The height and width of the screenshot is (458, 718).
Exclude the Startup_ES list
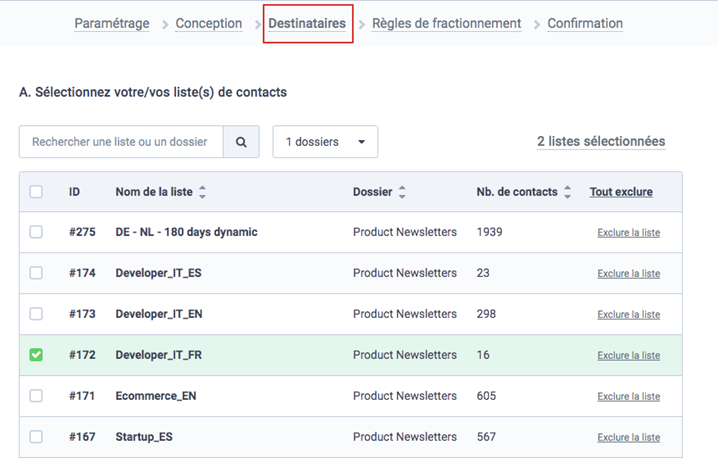click(x=628, y=437)
